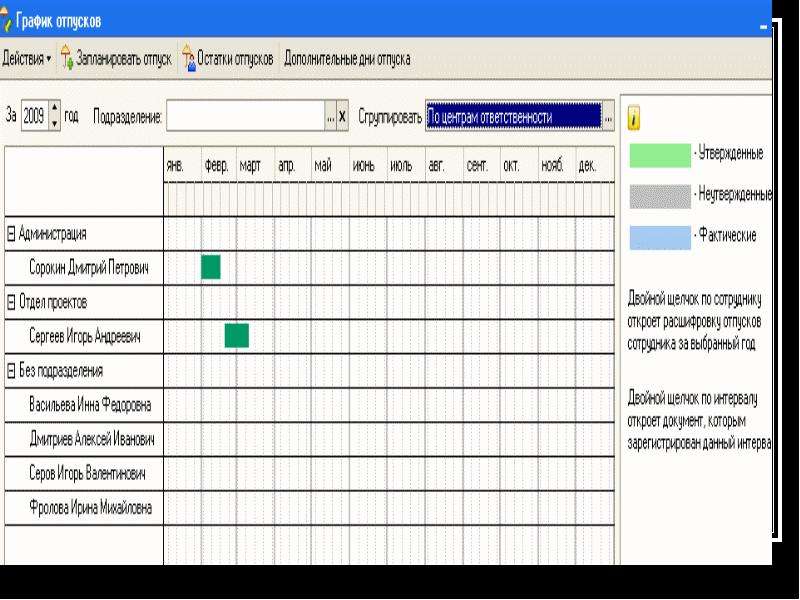Collapse the Отдел проектов group

pyautogui.click(x=11, y=303)
